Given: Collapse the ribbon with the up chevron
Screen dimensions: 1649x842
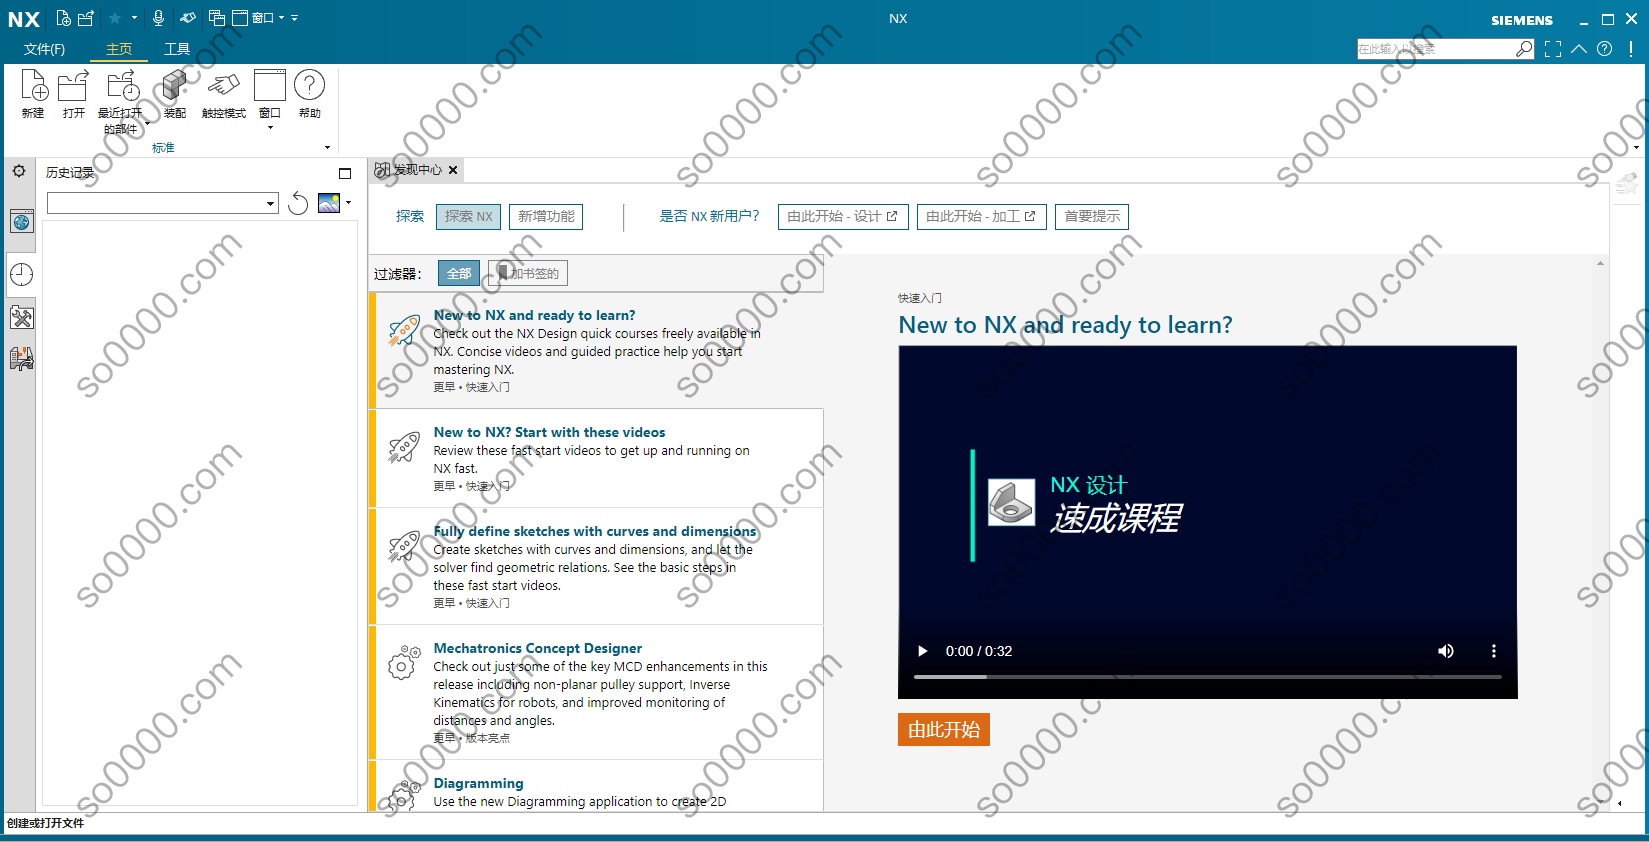Looking at the screenshot, I should (1579, 49).
